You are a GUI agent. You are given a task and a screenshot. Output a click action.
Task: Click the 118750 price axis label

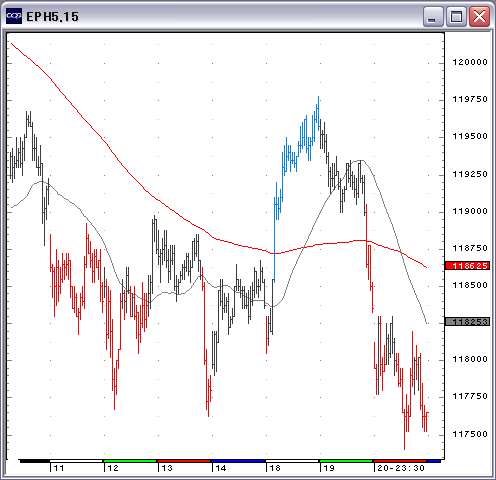470,248
